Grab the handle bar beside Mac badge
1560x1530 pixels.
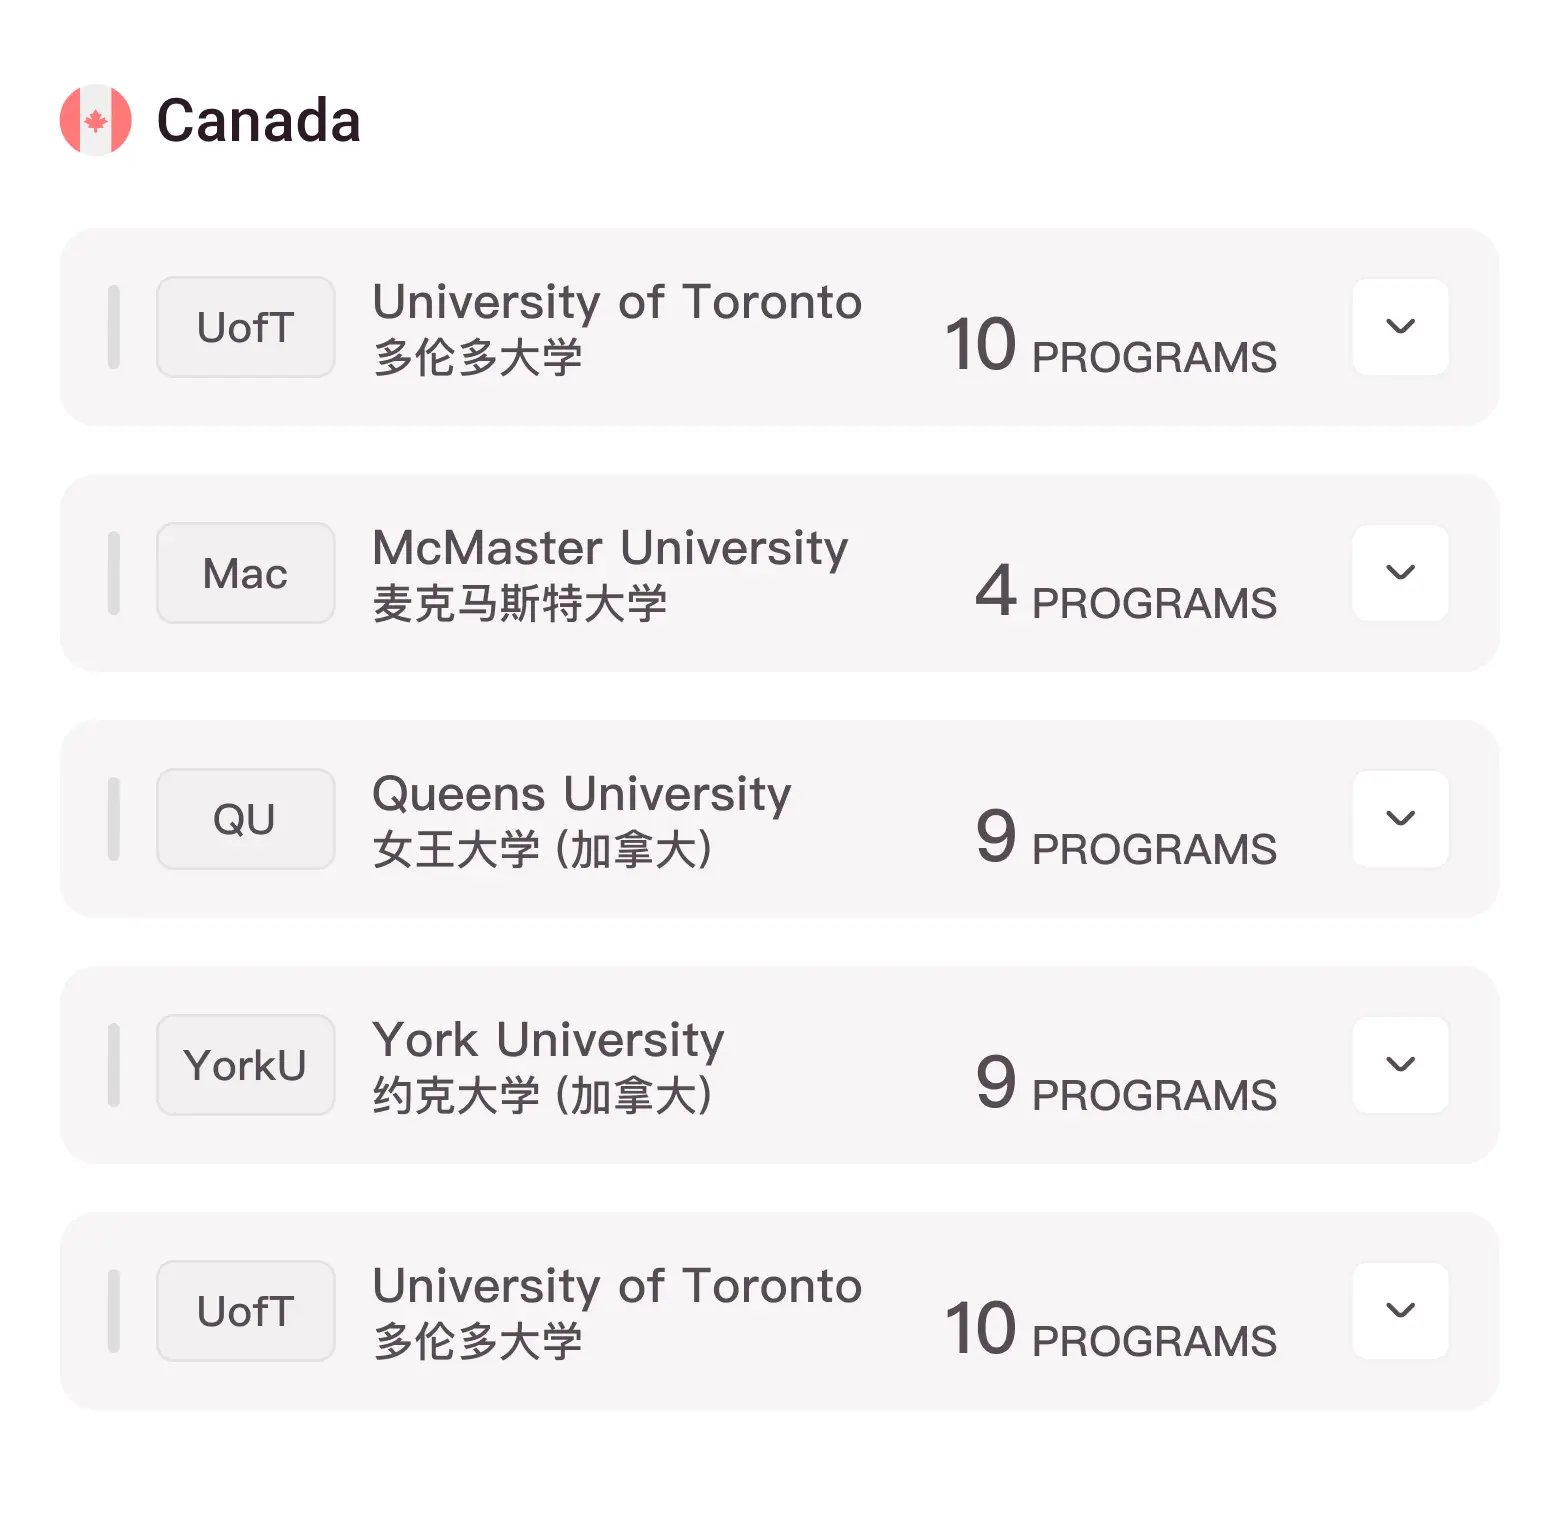[114, 573]
